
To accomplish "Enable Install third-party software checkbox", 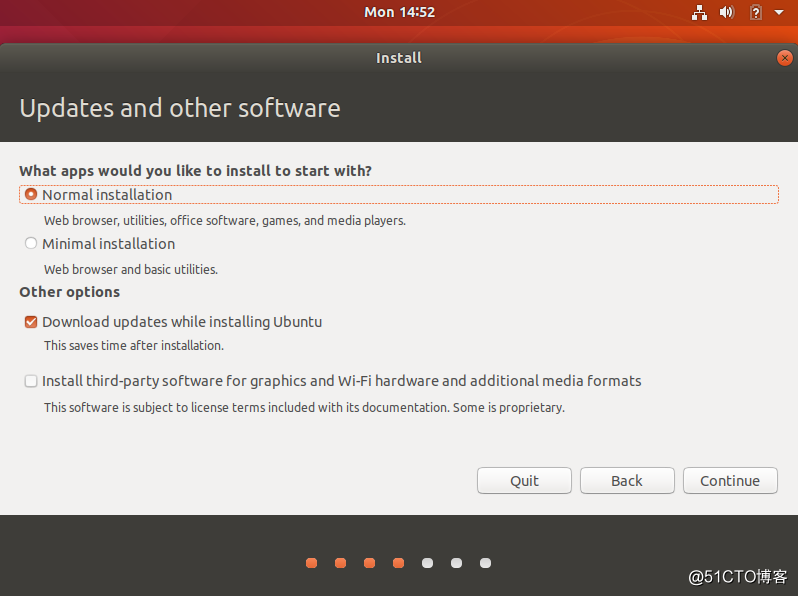I will (x=31, y=381).
